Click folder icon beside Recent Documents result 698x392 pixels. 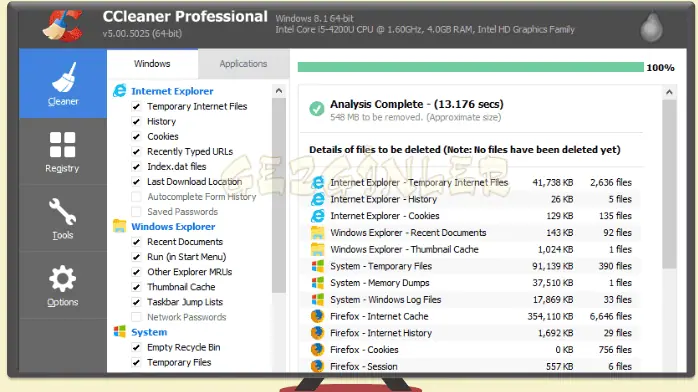tap(317, 233)
